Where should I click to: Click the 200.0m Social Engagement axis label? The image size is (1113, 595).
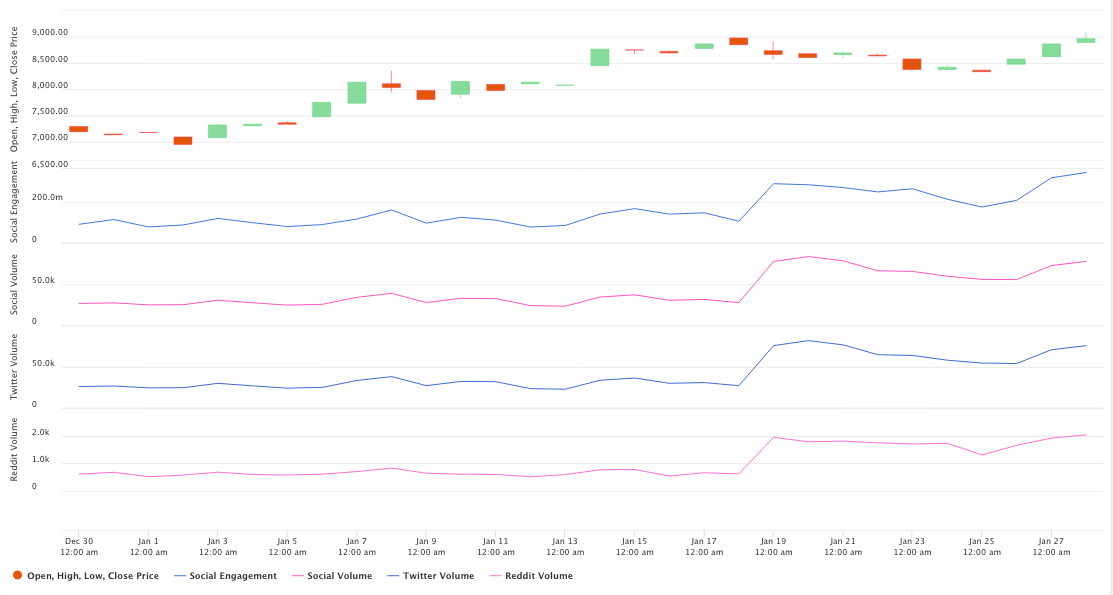pos(48,197)
